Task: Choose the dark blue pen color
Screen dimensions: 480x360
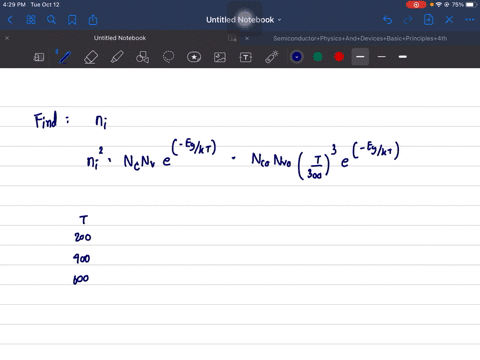Action: (x=297, y=57)
